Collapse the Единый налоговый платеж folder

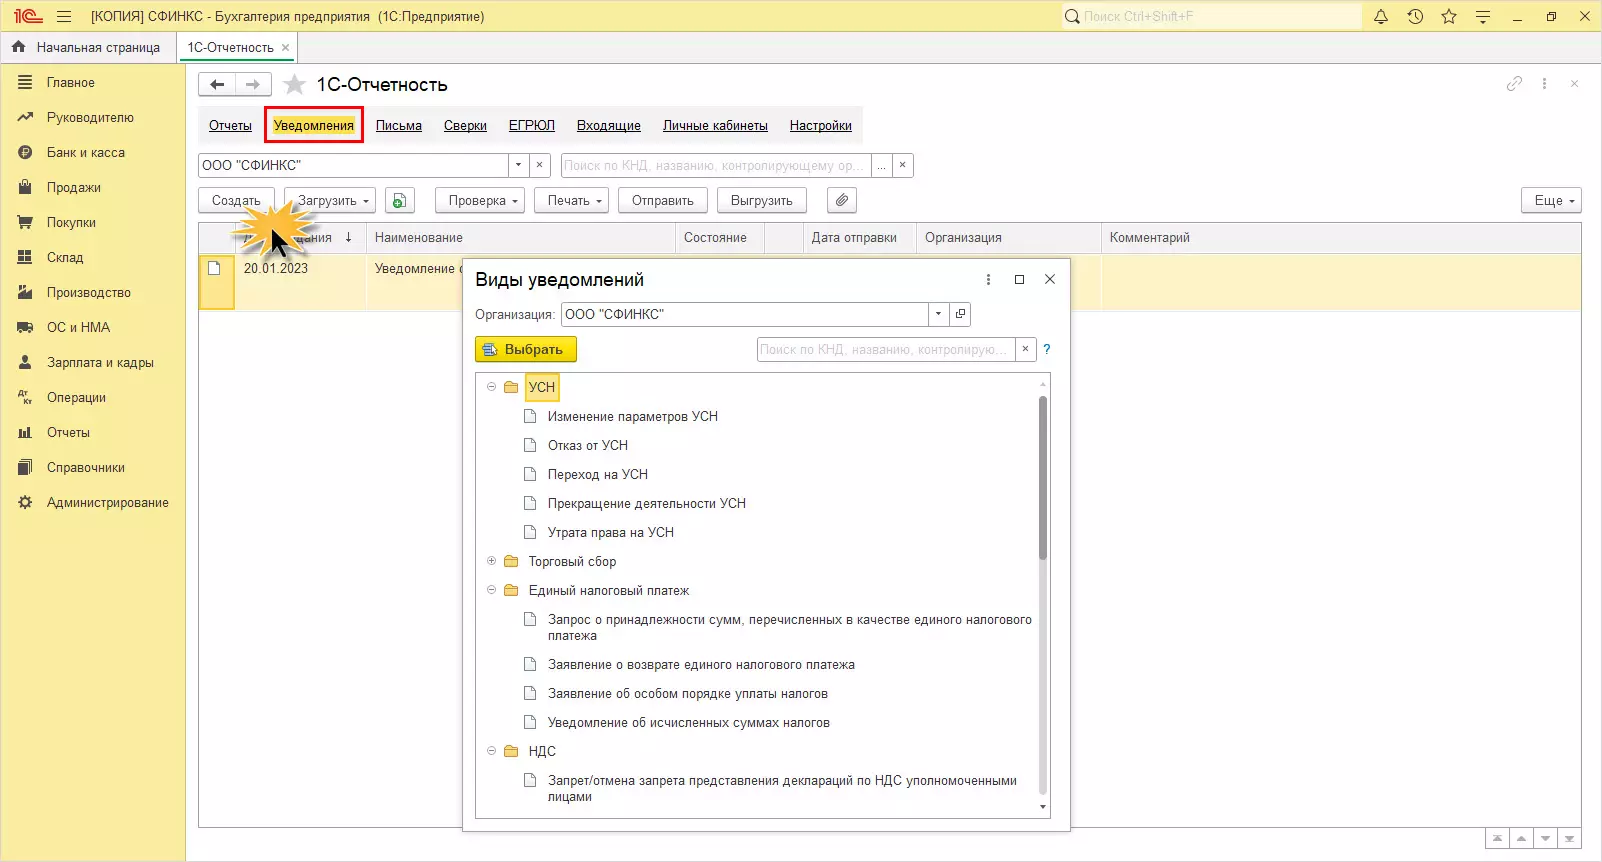(x=491, y=590)
